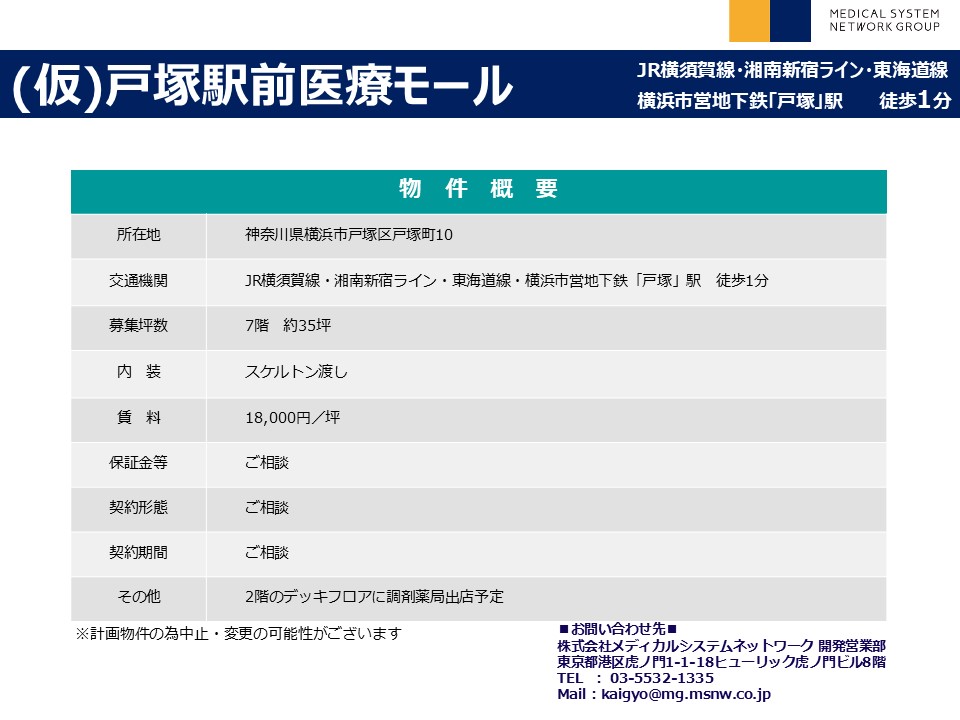The height and width of the screenshot is (720, 960).
Task: Click 徒歩1分 in the header banner
Action: (915, 100)
